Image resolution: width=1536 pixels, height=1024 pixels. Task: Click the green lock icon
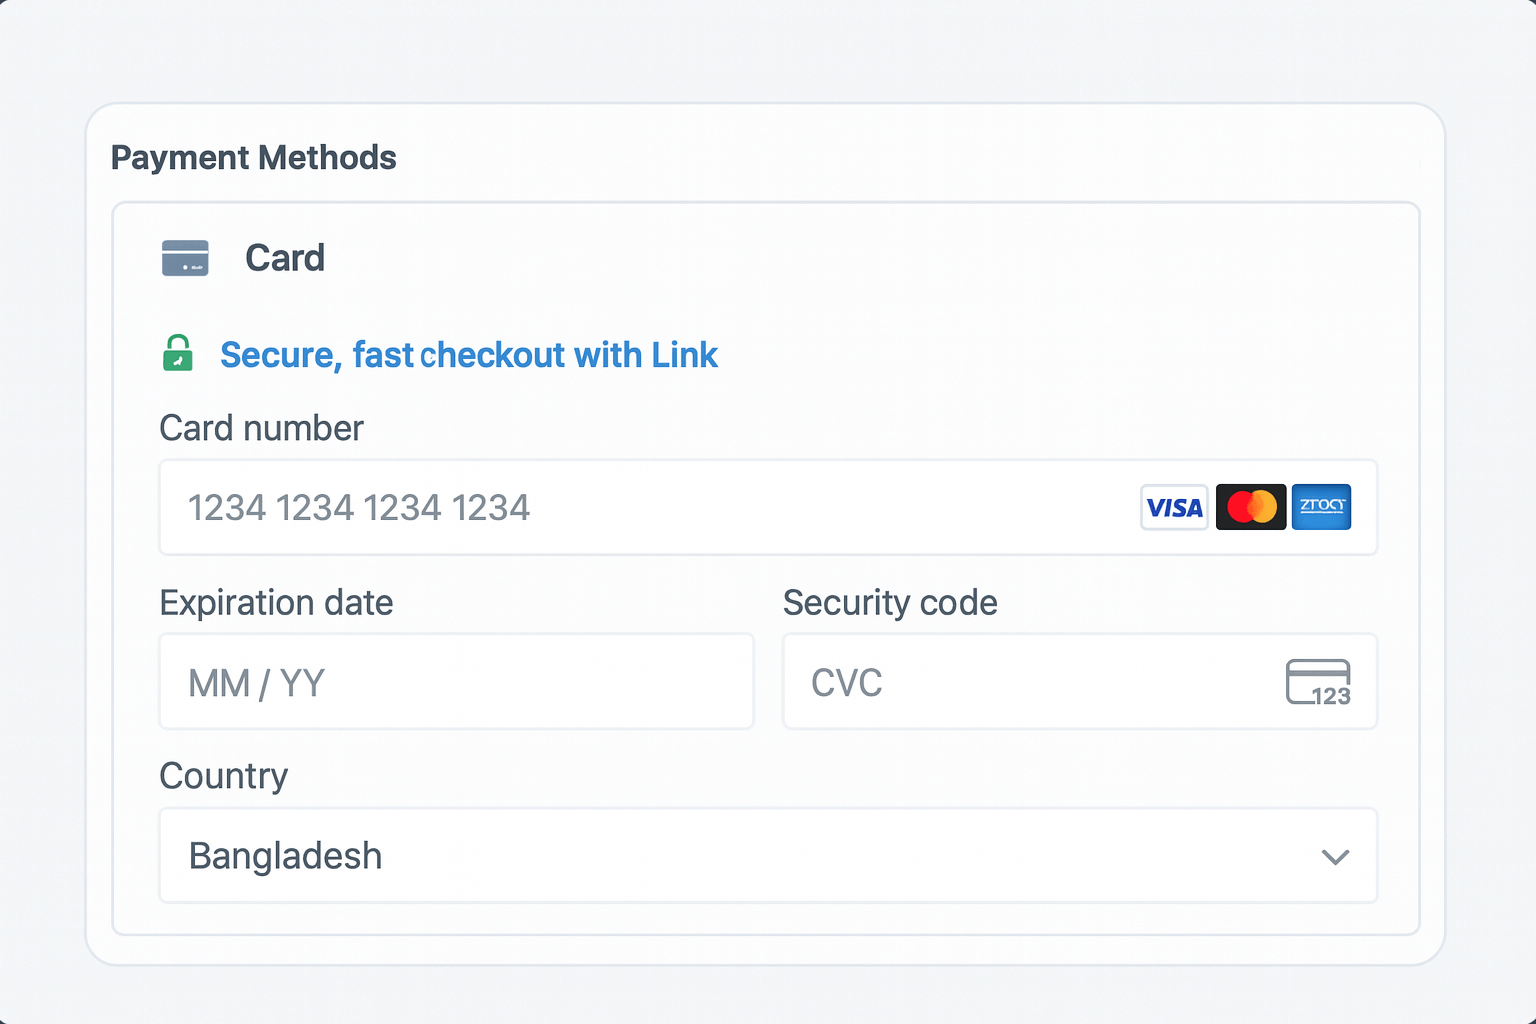coord(178,354)
